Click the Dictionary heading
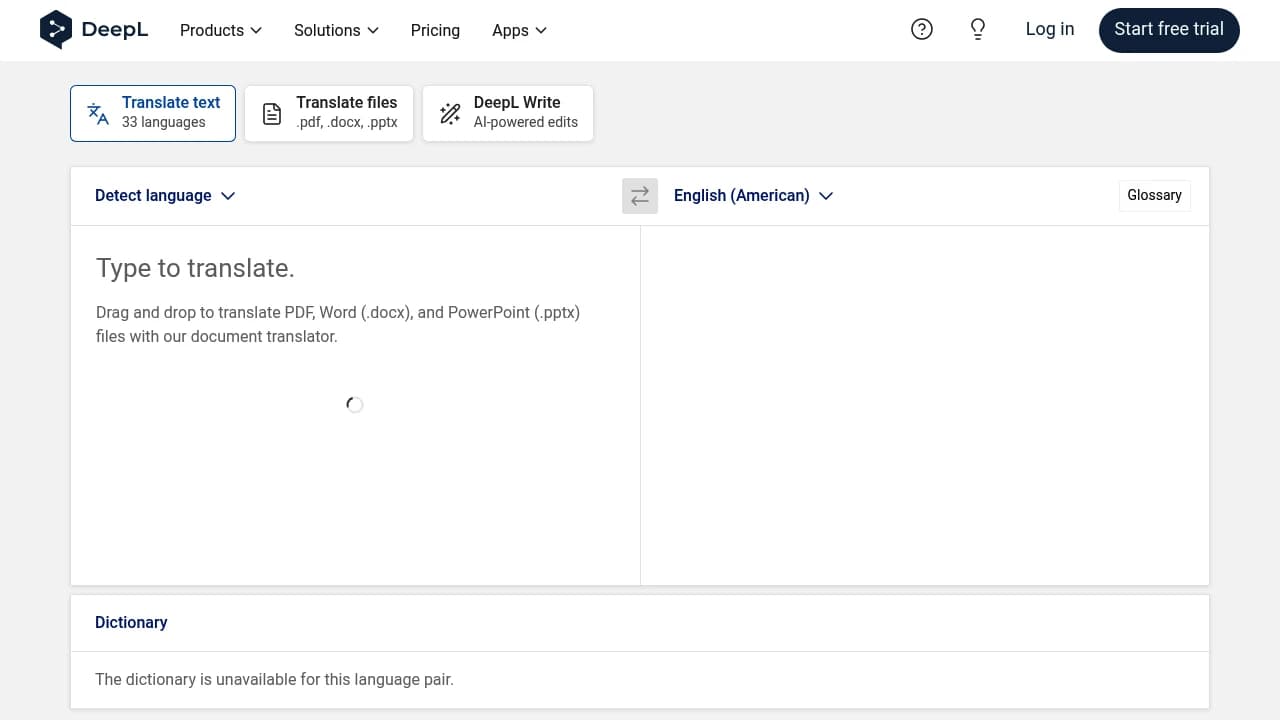Image resolution: width=1280 pixels, height=720 pixels. pos(131,622)
